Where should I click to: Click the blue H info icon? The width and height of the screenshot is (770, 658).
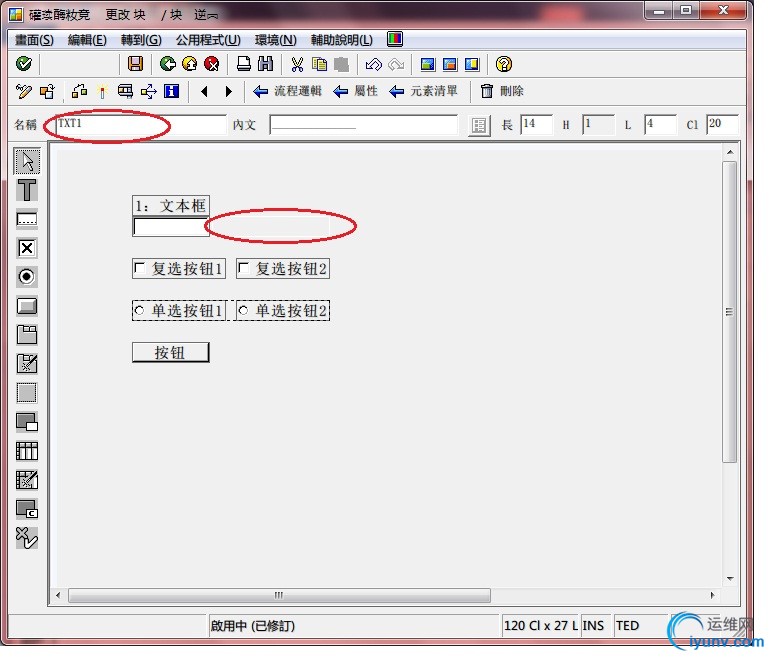coord(171,91)
